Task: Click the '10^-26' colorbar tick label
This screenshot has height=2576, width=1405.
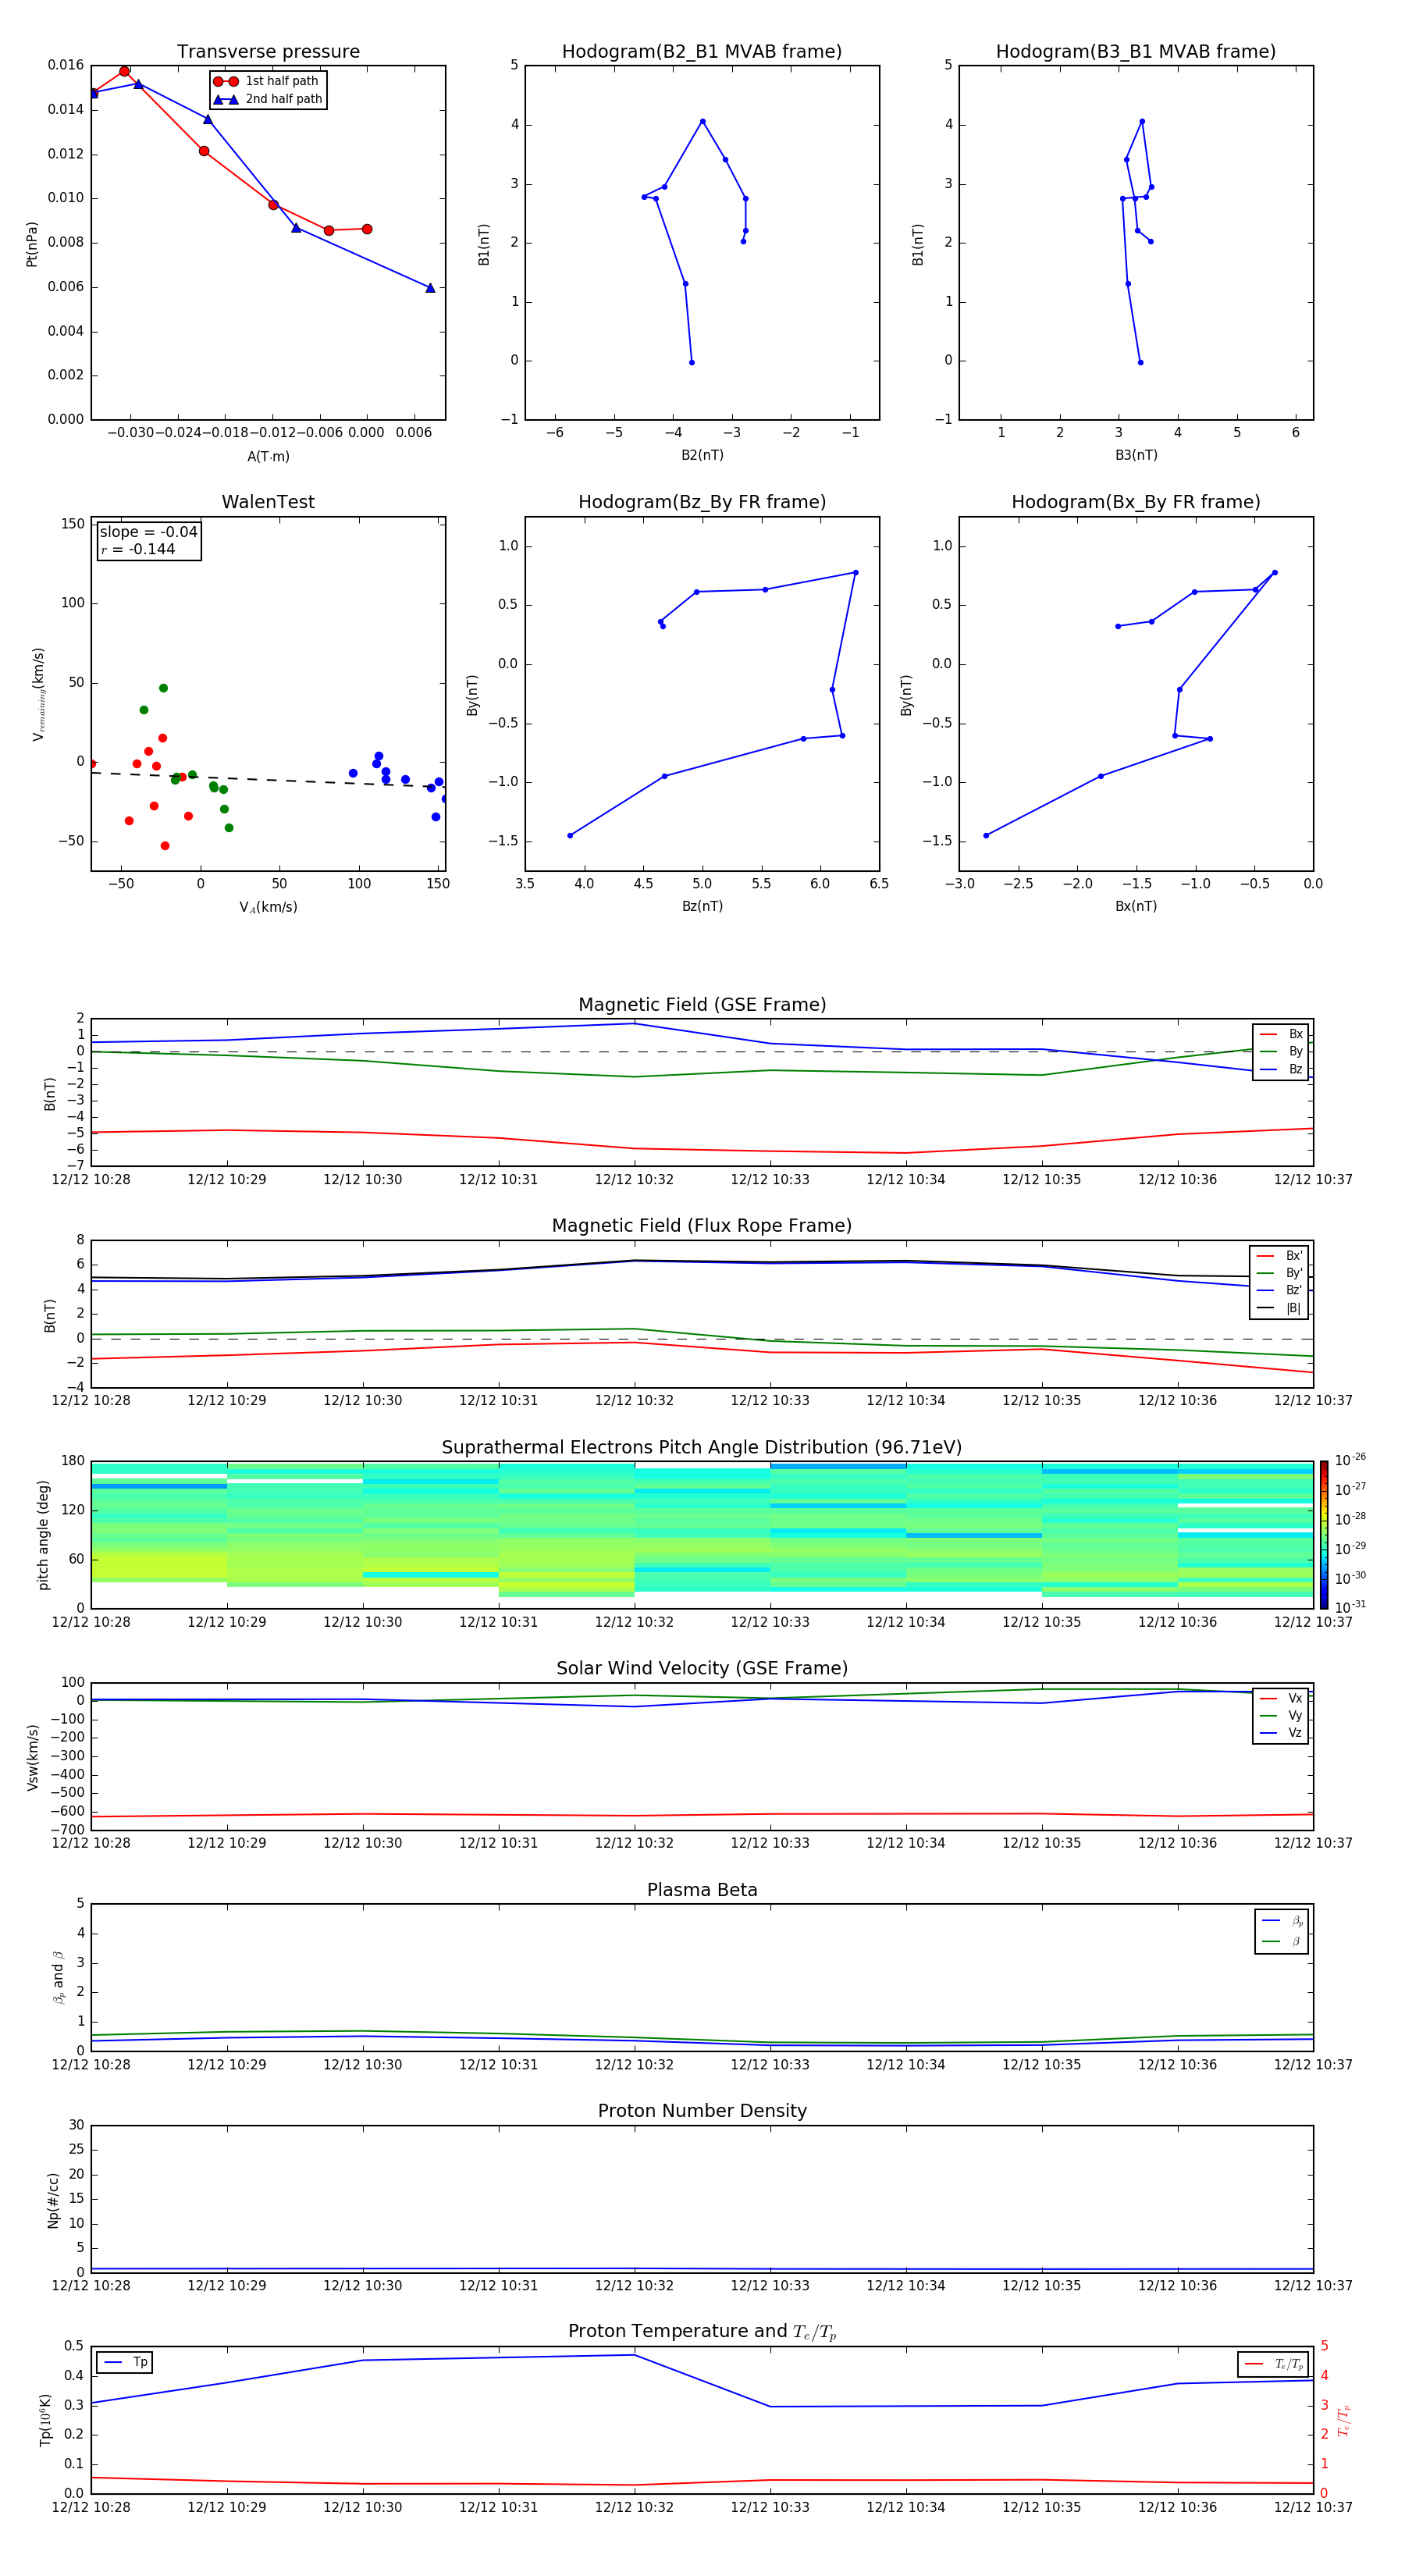Action: (x=1350, y=1460)
